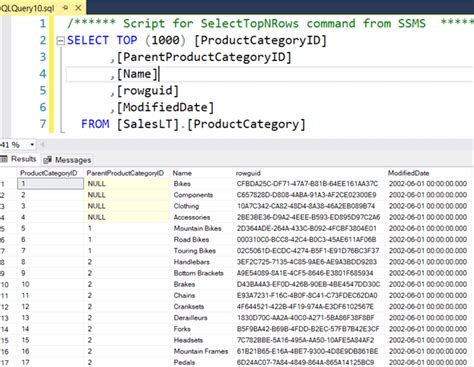Image resolution: width=474 pixels, height=367 pixels.
Task: Click the TOP keyword in query
Action: pyautogui.click(x=127, y=40)
